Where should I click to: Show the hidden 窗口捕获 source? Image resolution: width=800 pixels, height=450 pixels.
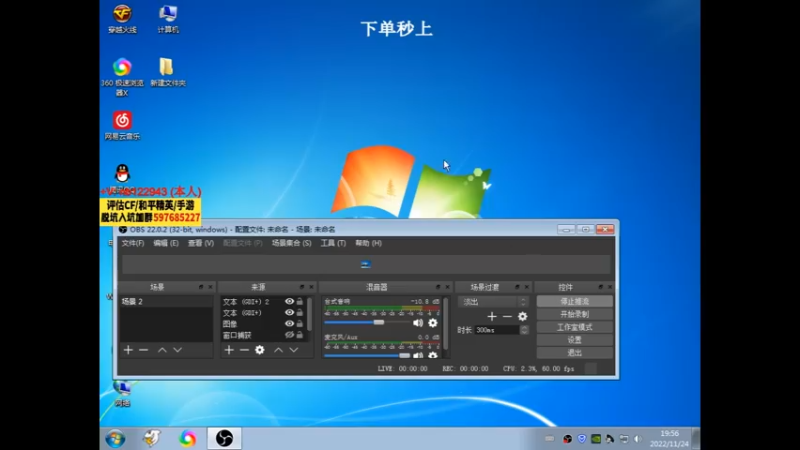click(289, 335)
